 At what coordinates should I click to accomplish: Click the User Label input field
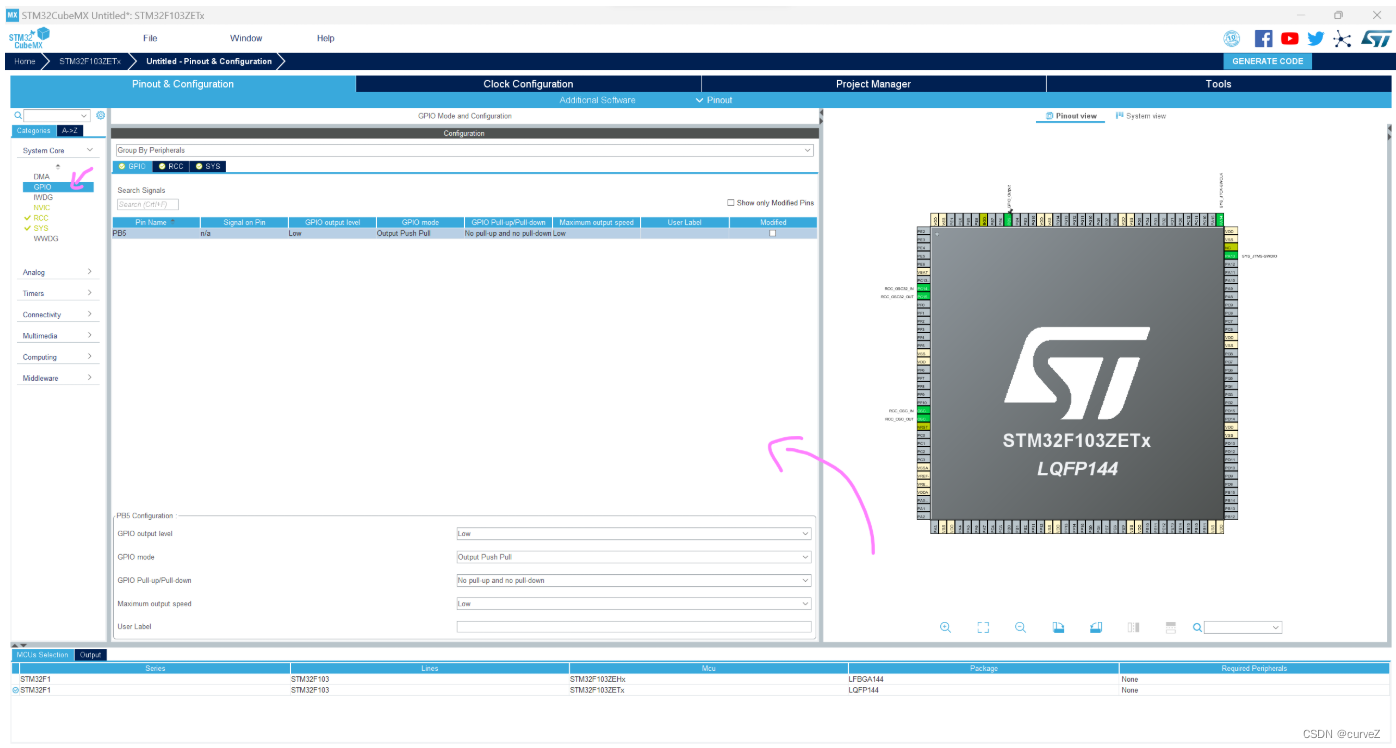click(634, 627)
